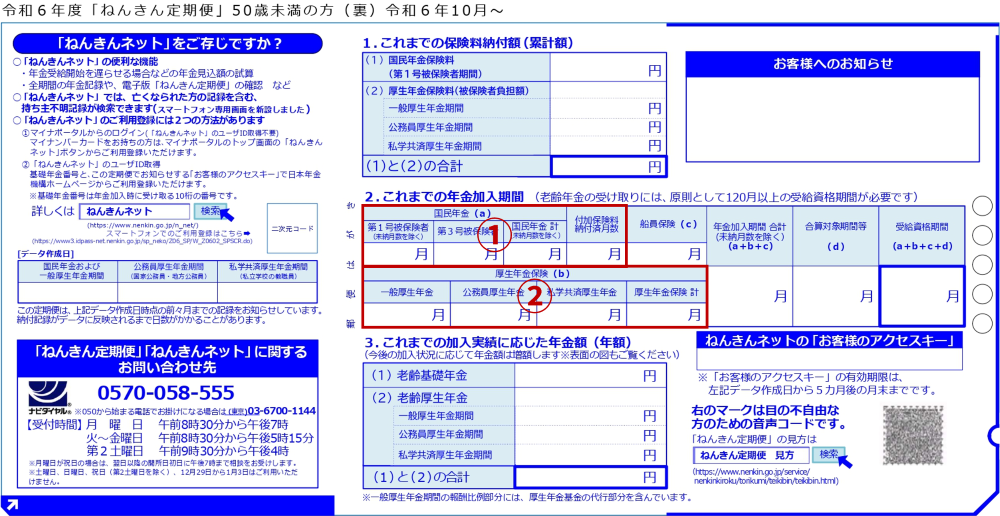Click the blank notice area under お客様へのお知らせ
Viewport: 1000px width, 516px height.
click(832, 118)
